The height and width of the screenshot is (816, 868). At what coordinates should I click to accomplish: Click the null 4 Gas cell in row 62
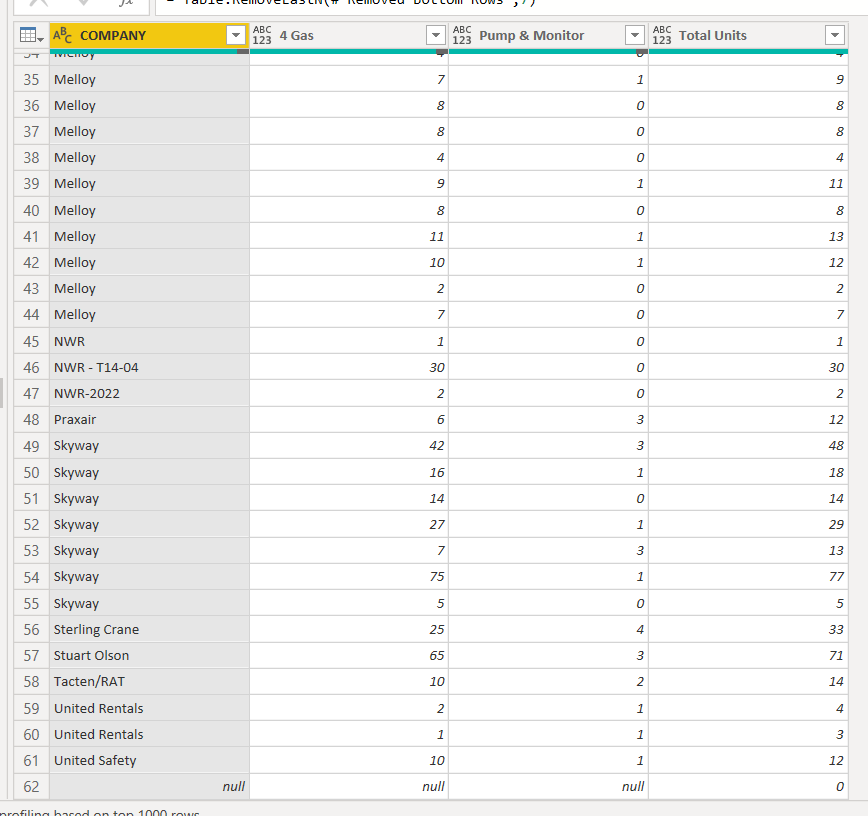[x=349, y=787]
